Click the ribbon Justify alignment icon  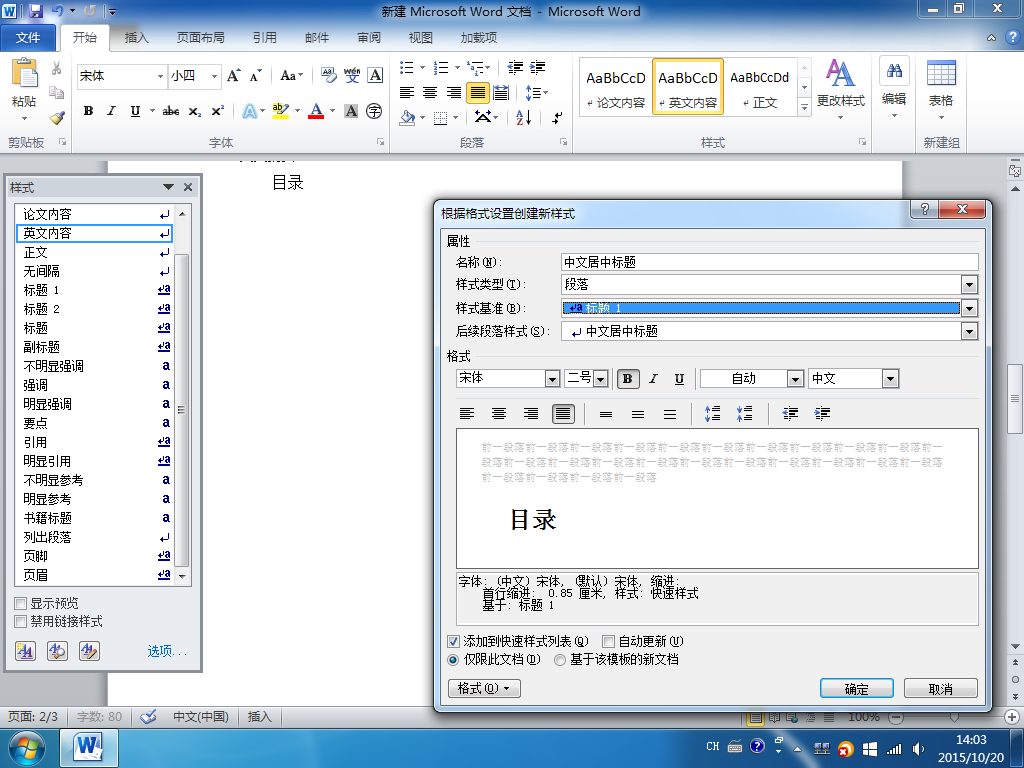[x=477, y=93]
